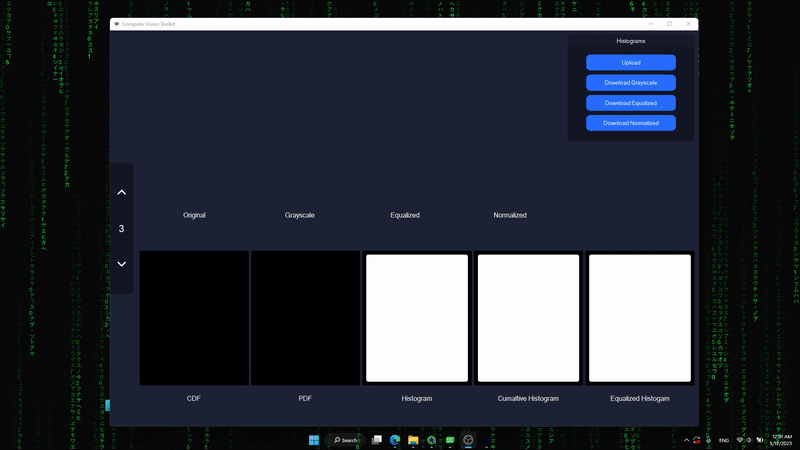Click Download Normalized button
The image size is (800, 450).
(631, 123)
